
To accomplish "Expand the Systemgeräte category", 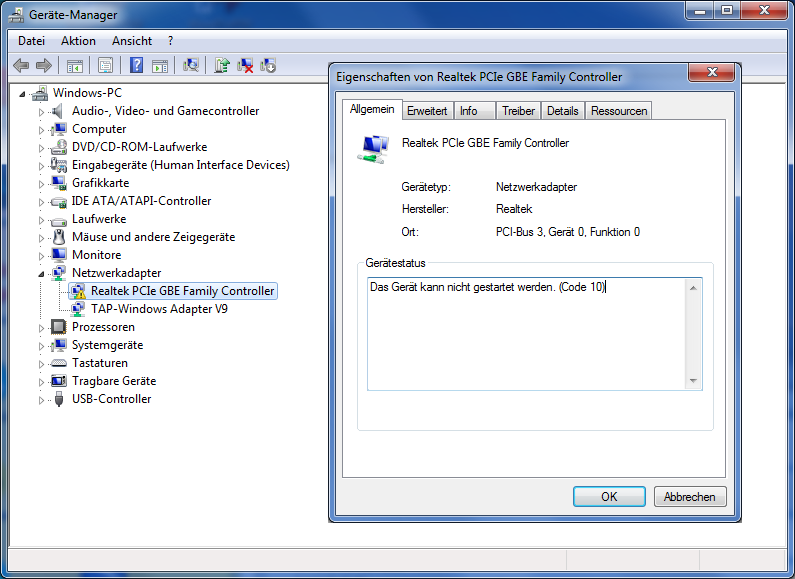I will pyautogui.click(x=42, y=346).
